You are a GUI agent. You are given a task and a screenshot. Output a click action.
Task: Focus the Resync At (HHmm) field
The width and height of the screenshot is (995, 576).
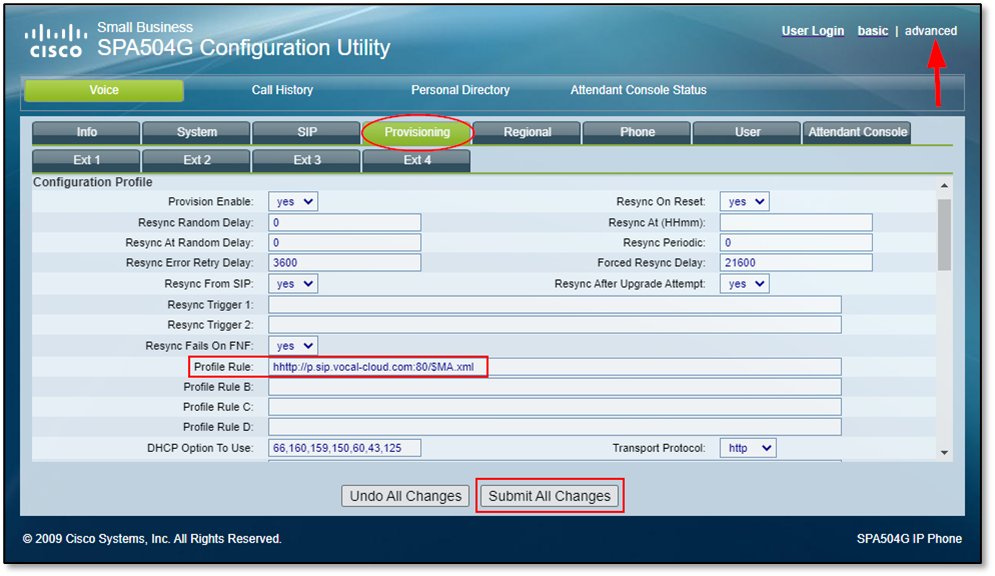796,223
